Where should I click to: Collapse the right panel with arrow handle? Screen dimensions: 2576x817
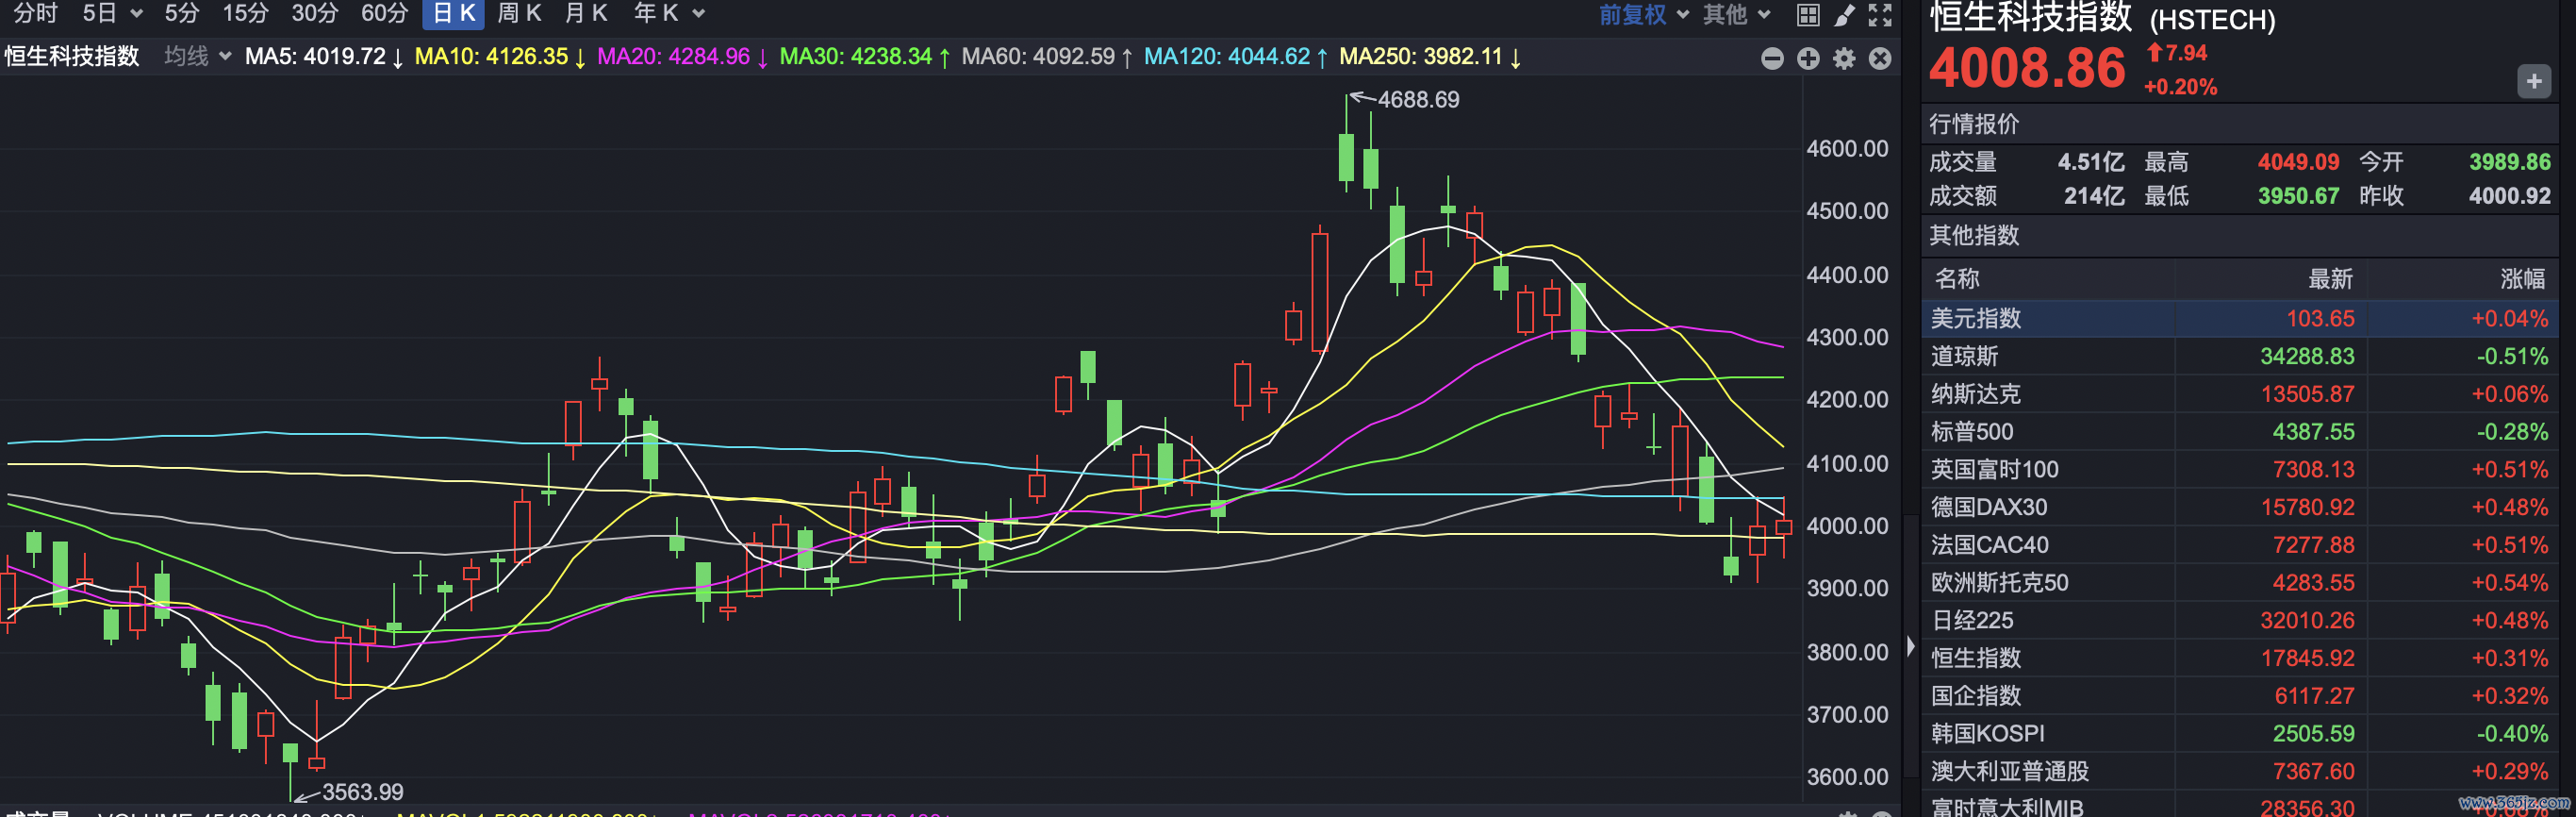tap(1910, 646)
